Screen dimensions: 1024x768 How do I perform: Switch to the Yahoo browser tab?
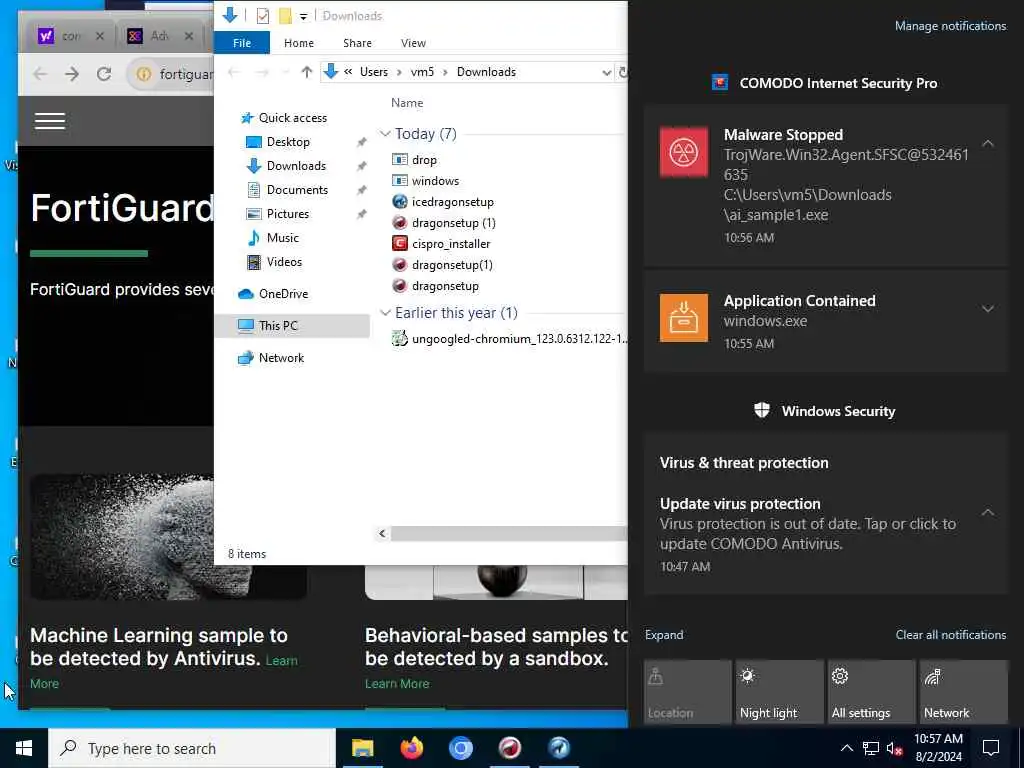(x=71, y=36)
